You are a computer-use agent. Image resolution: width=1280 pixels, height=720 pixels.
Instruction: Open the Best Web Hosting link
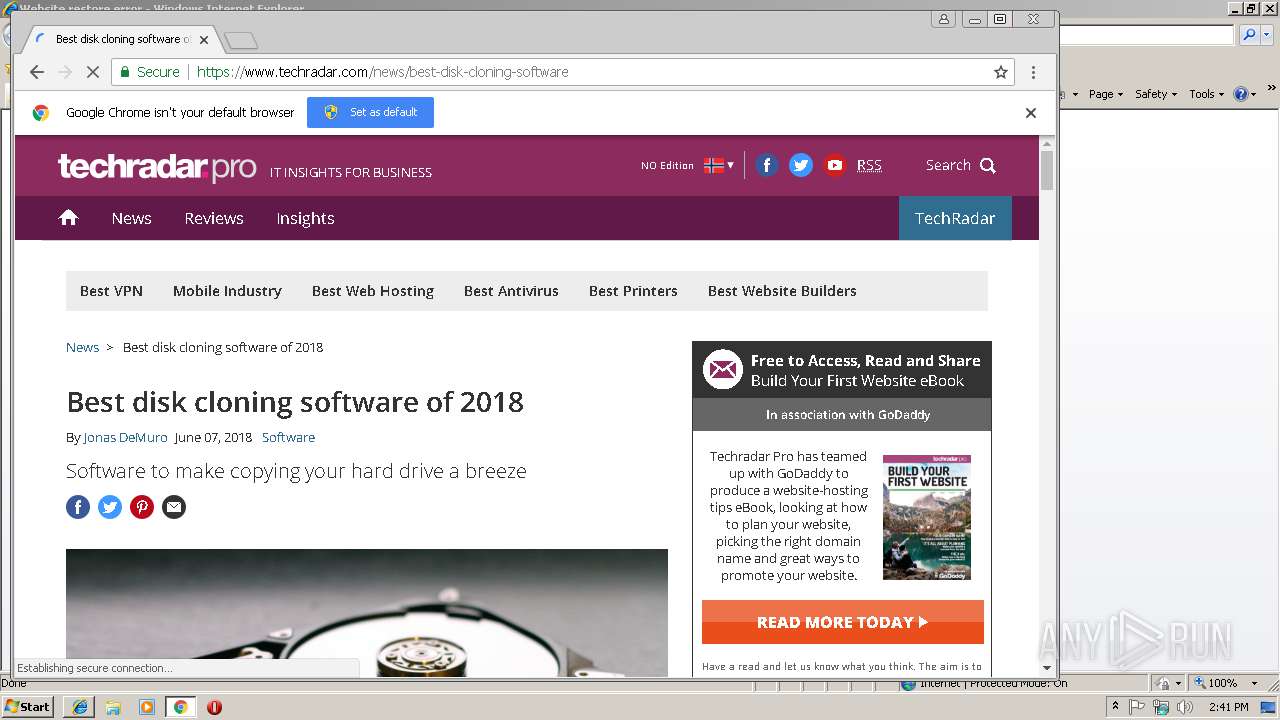click(x=373, y=291)
